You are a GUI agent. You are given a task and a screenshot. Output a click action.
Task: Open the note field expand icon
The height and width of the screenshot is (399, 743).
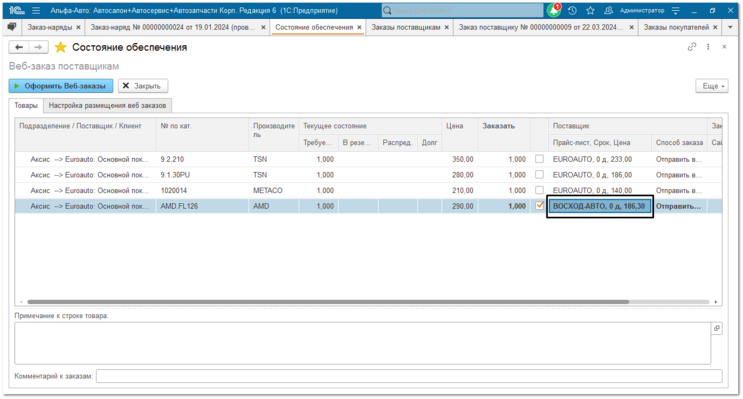click(x=717, y=328)
